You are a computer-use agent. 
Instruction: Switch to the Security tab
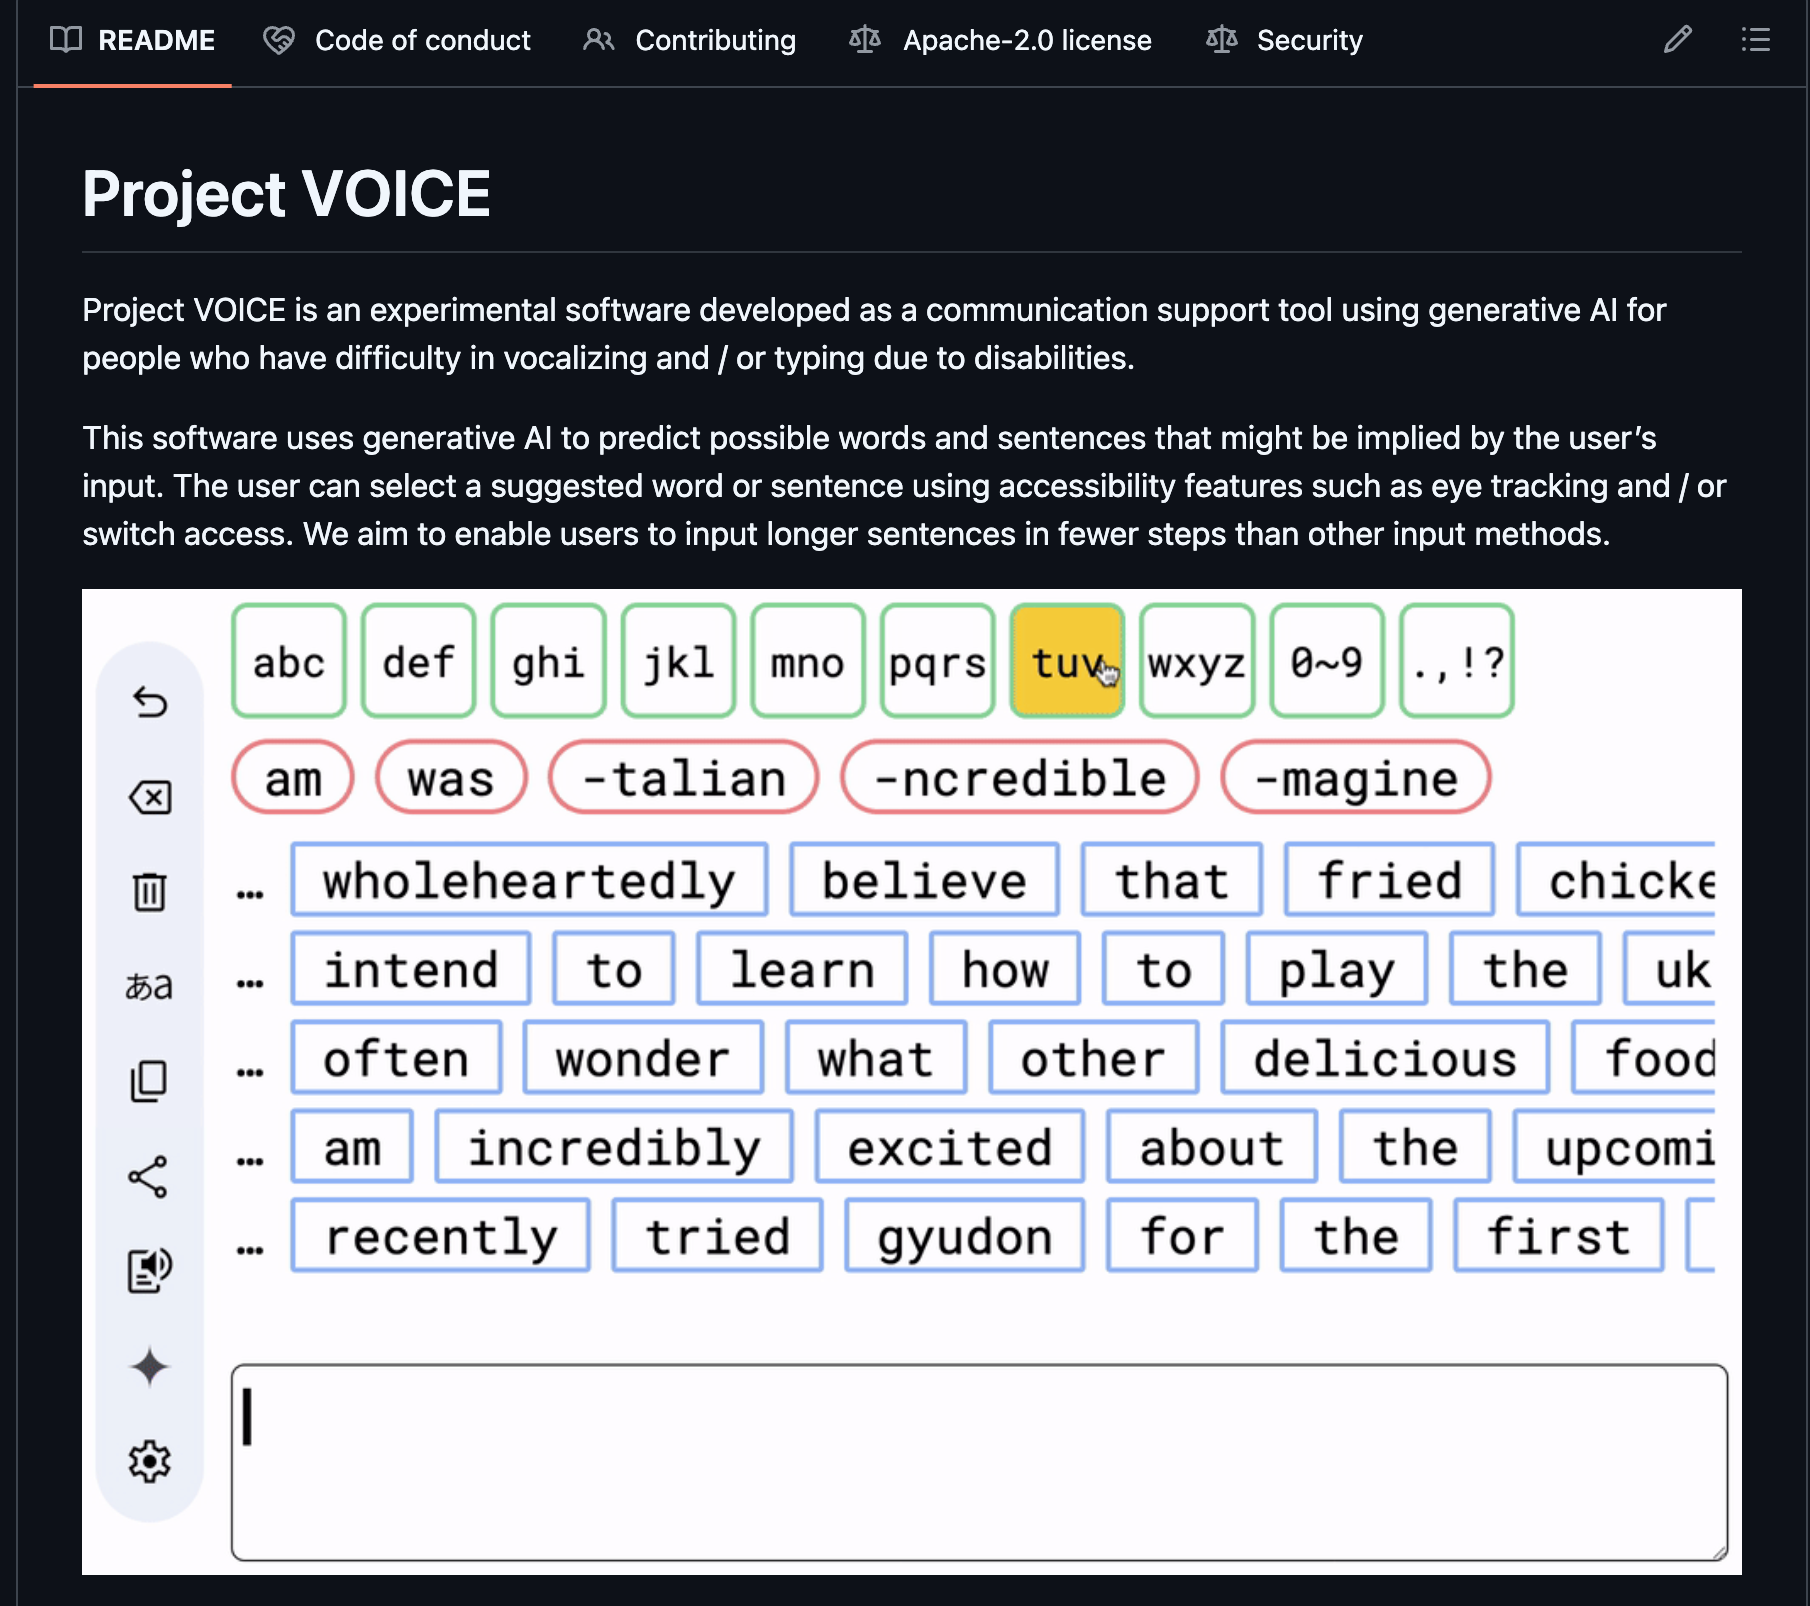[1284, 40]
